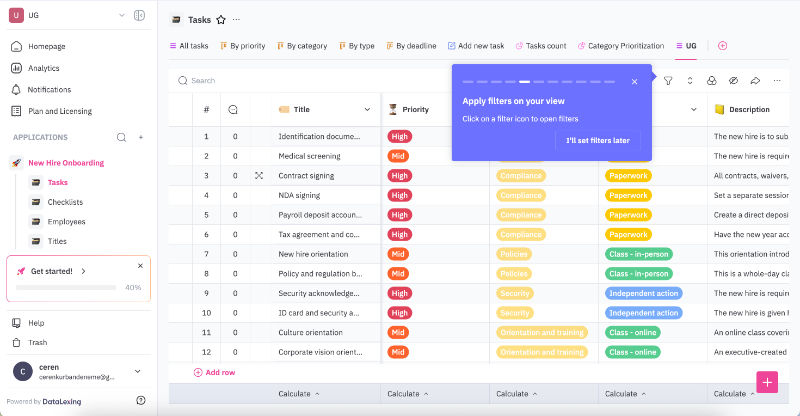Image resolution: width=800 pixels, height=416 pixels.
Task: Select the Culture orientation title cell
Action: pos(326,333)
